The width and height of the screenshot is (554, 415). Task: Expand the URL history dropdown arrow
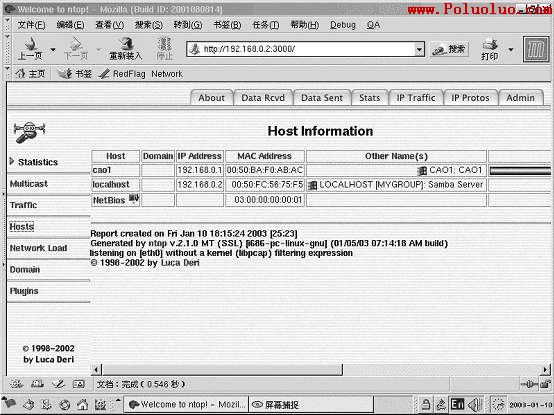(419, 49)
